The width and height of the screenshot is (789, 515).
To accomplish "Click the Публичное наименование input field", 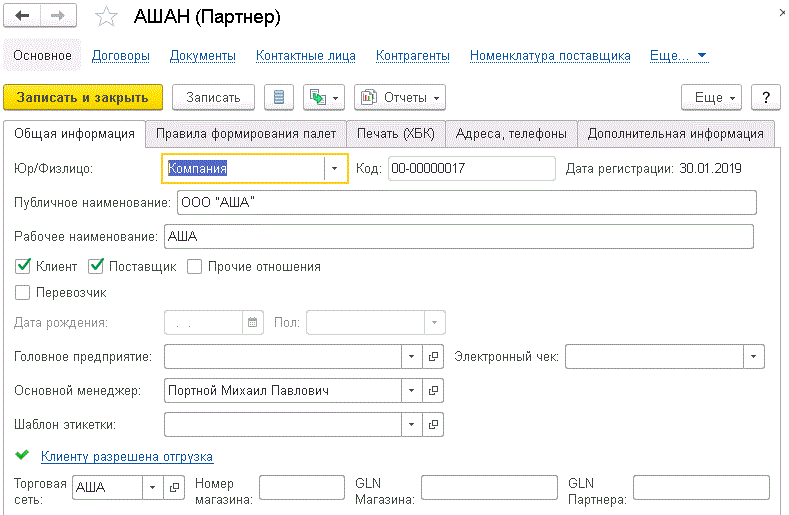I will (x=466, y=203).
